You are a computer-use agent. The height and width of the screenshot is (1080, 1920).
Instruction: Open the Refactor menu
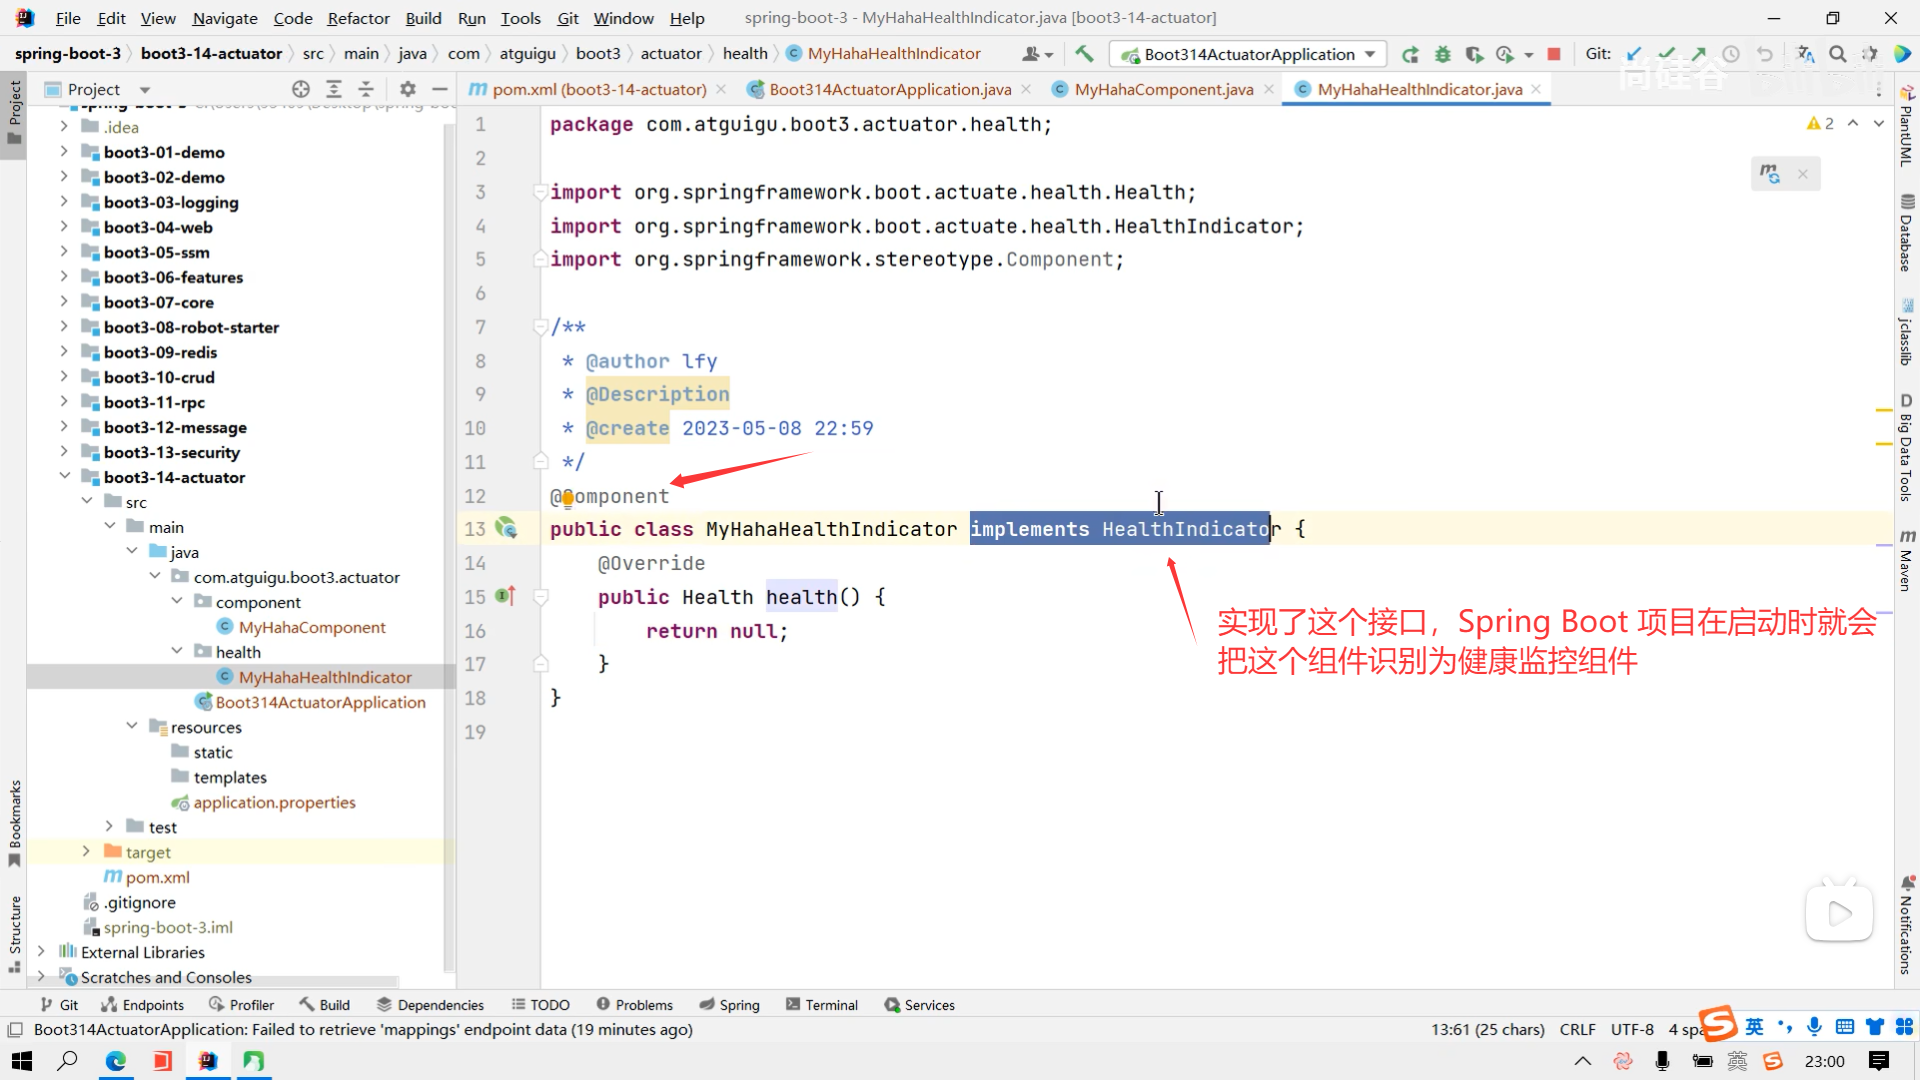coord(358,18)
